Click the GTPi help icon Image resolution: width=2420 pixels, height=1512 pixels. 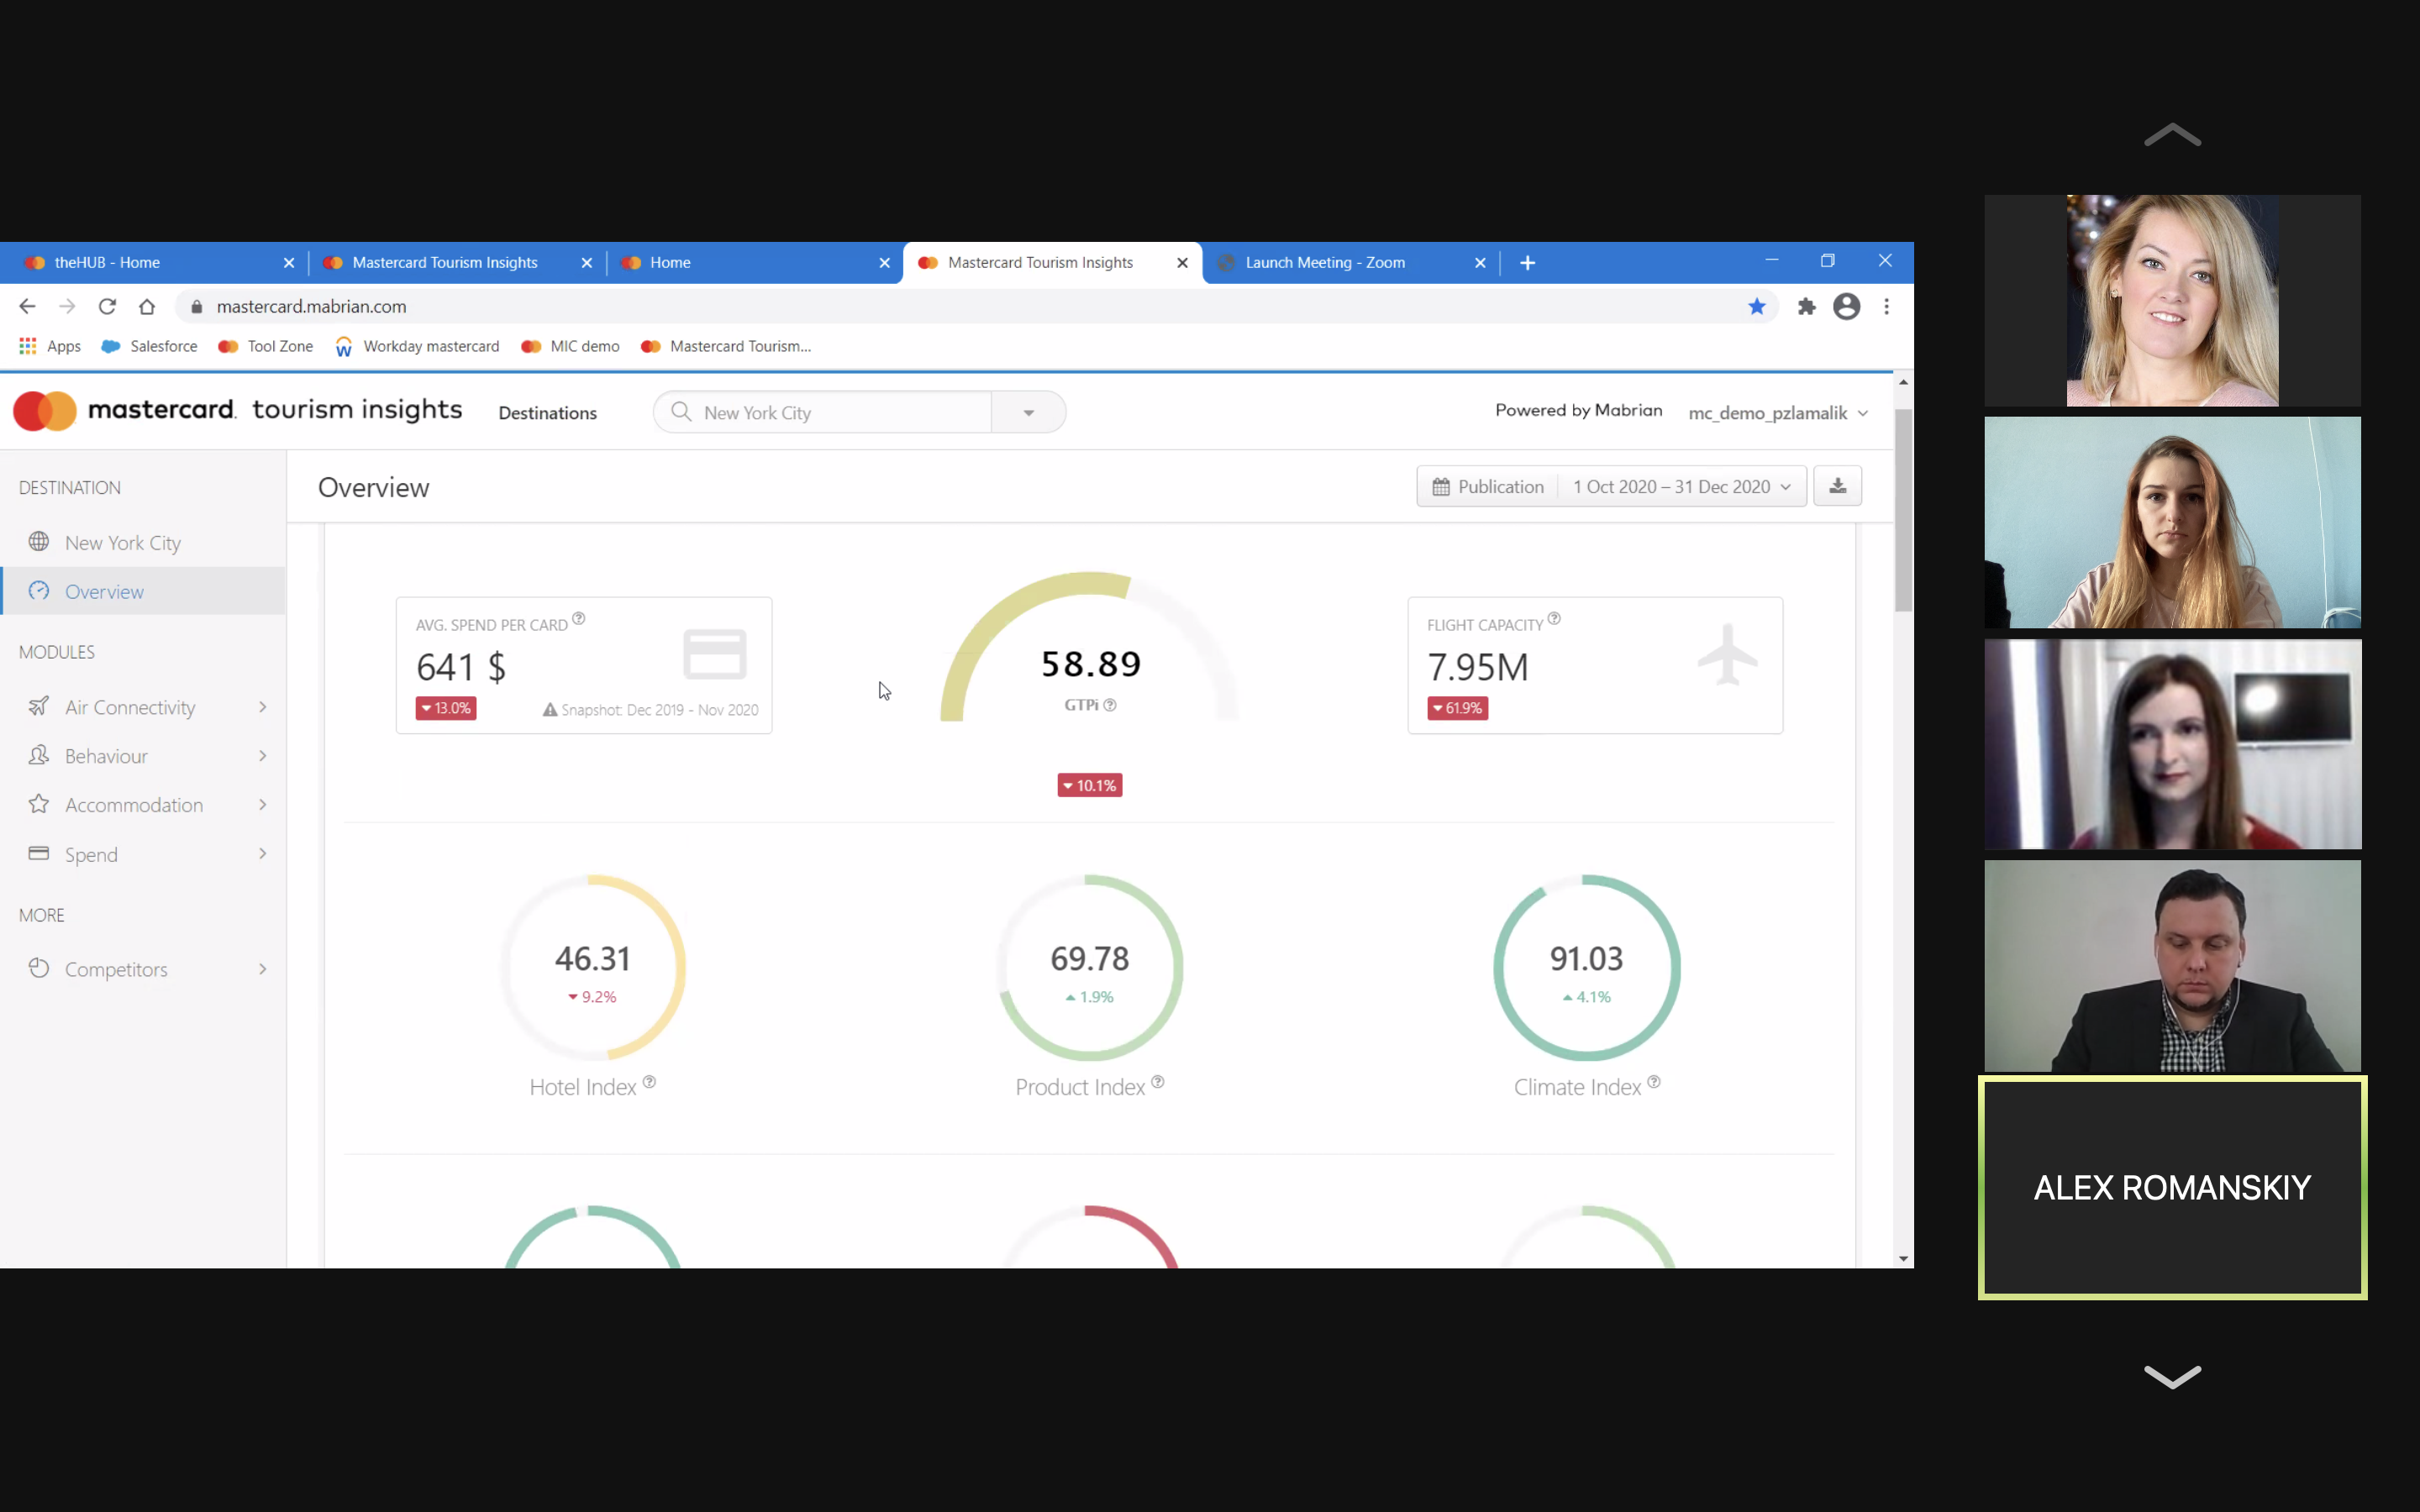(x=1110, y=705)
